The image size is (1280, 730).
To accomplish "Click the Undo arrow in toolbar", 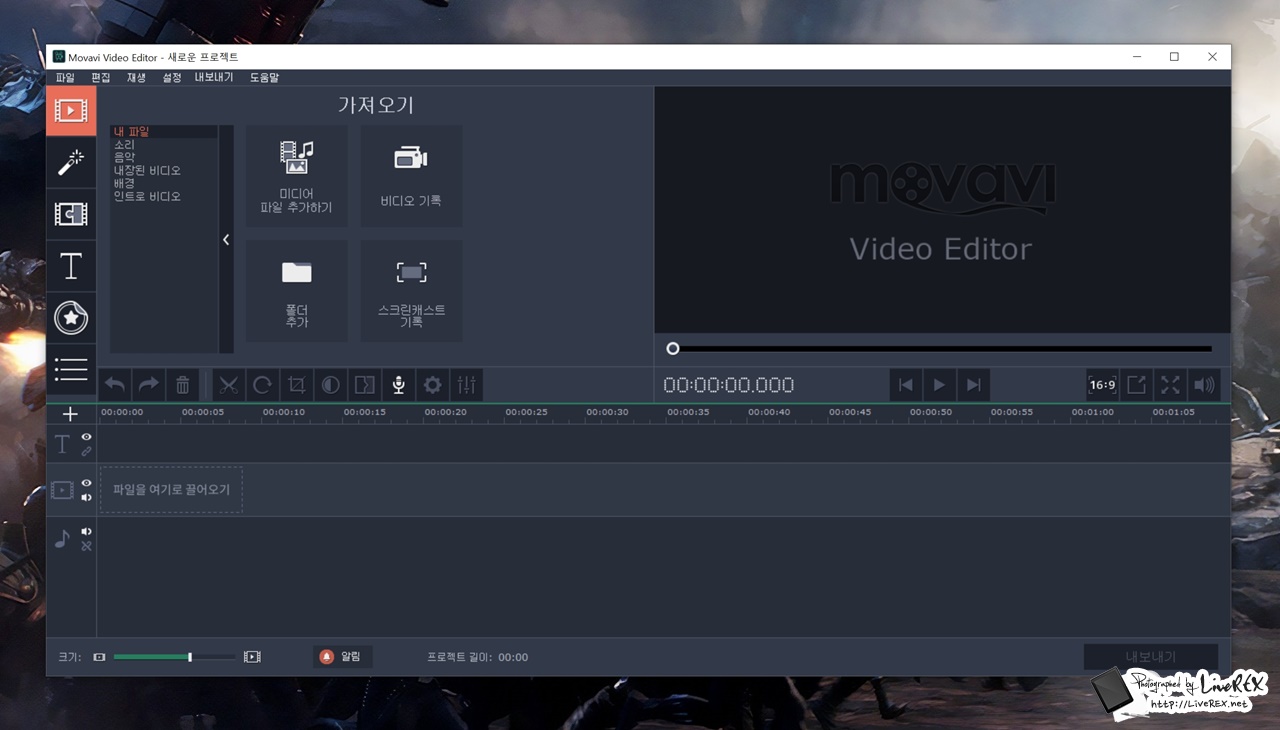I will pyautogui.click(x=115, y=385).
